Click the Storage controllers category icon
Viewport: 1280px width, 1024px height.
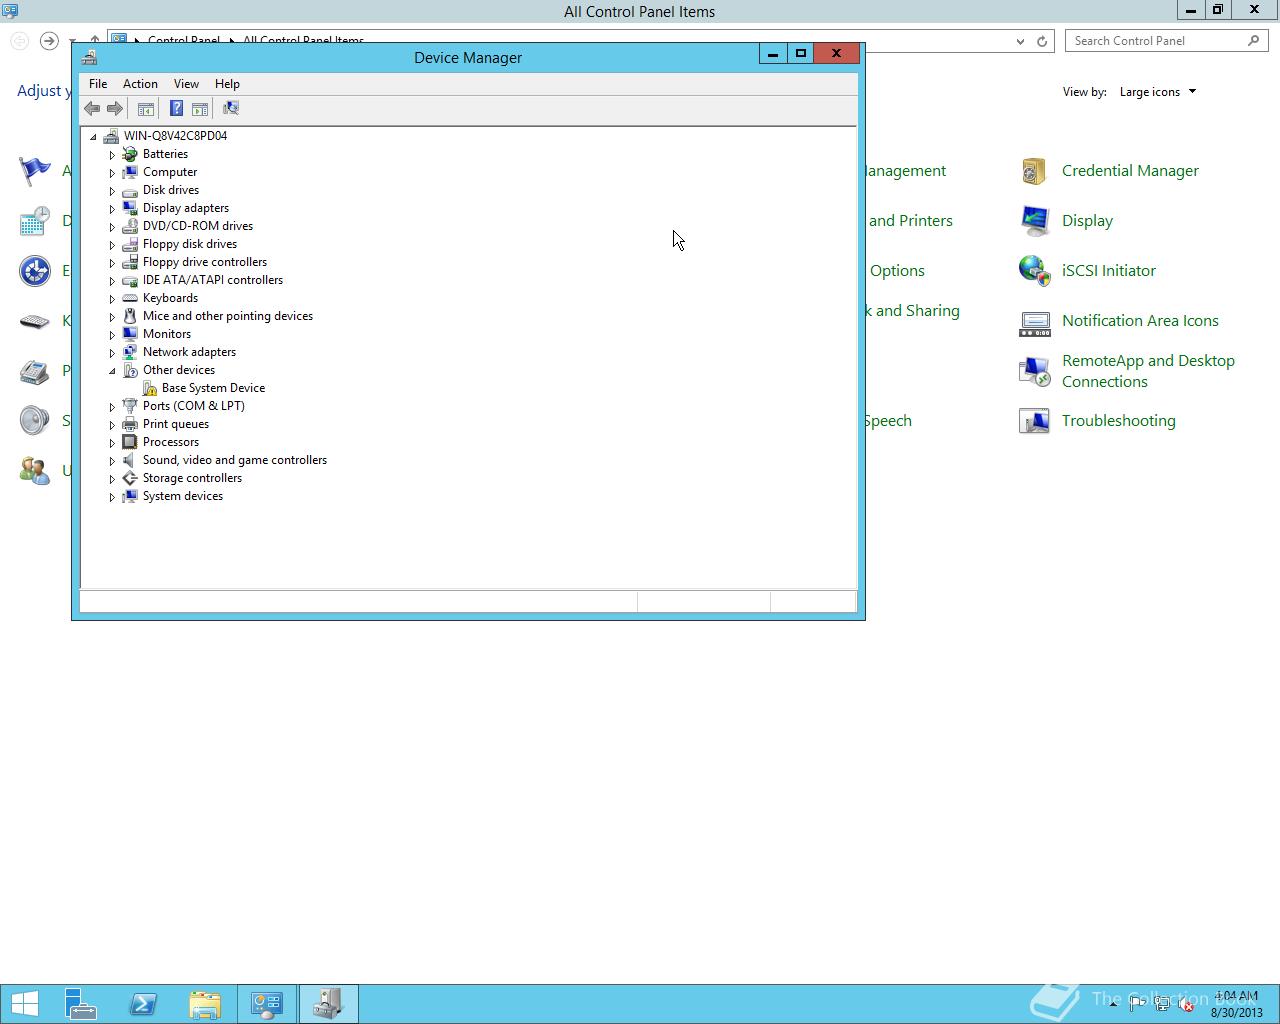pyautogui.click(x=130, y=478)
